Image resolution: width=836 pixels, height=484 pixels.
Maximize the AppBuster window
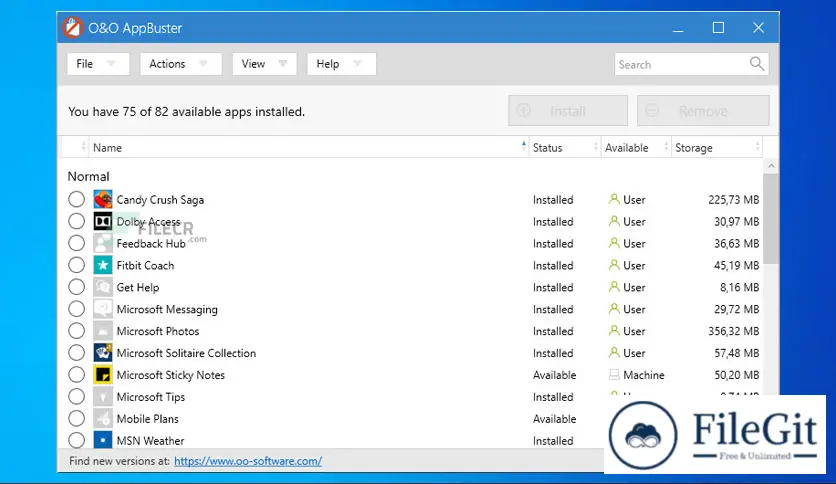(718, 28)
